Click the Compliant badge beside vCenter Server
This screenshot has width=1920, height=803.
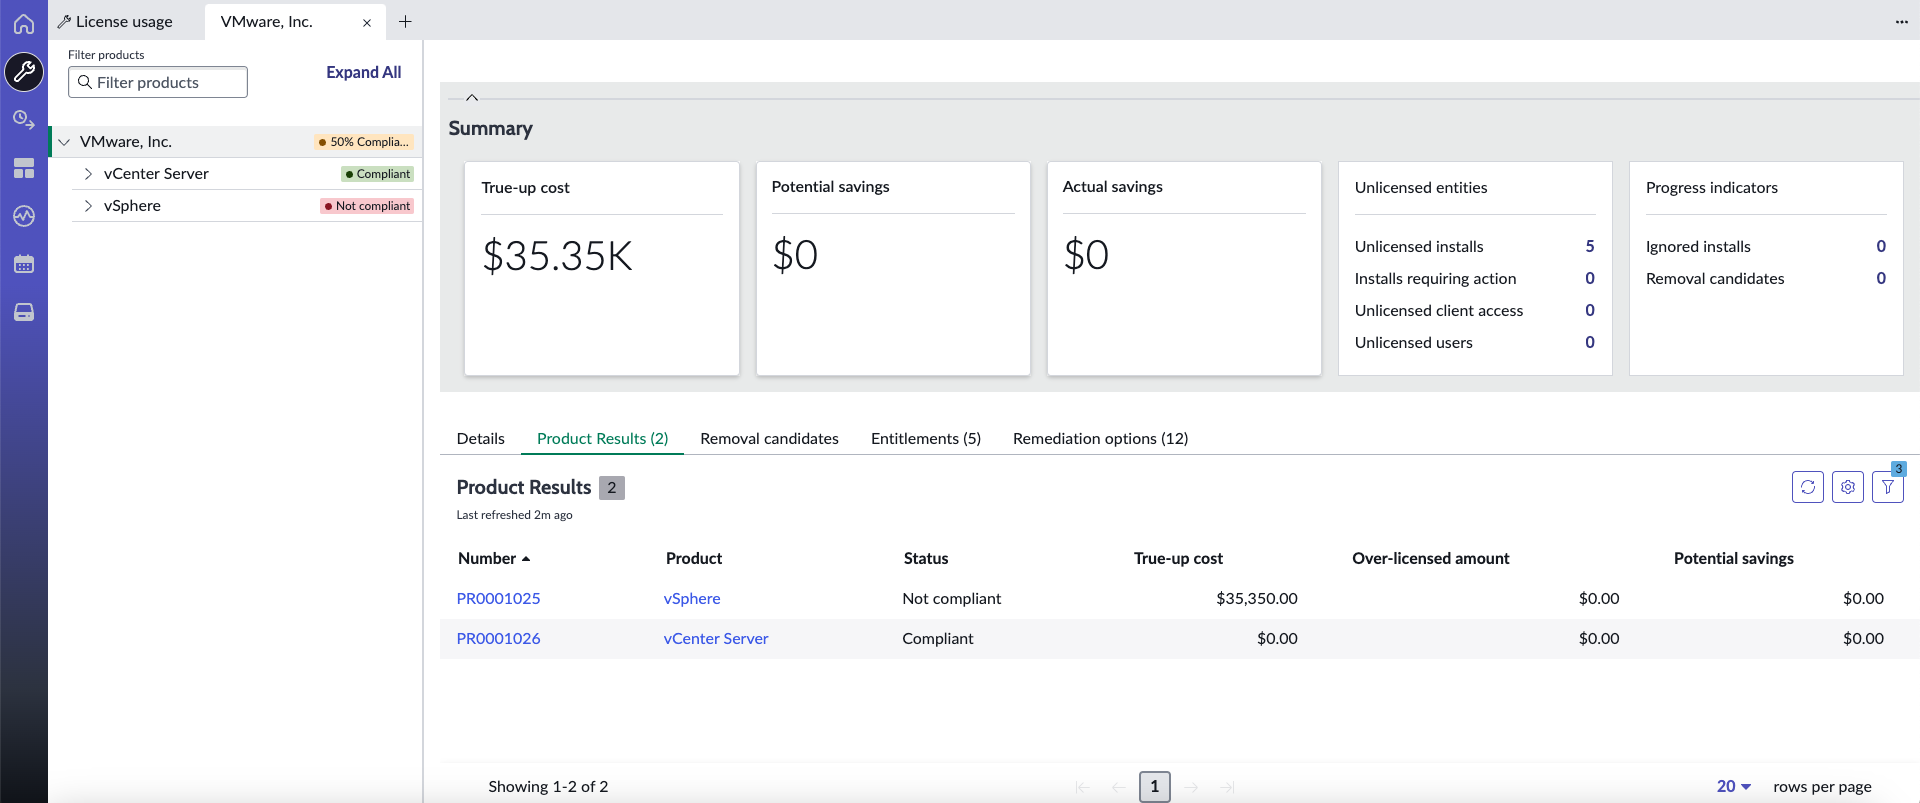[378, 174]
